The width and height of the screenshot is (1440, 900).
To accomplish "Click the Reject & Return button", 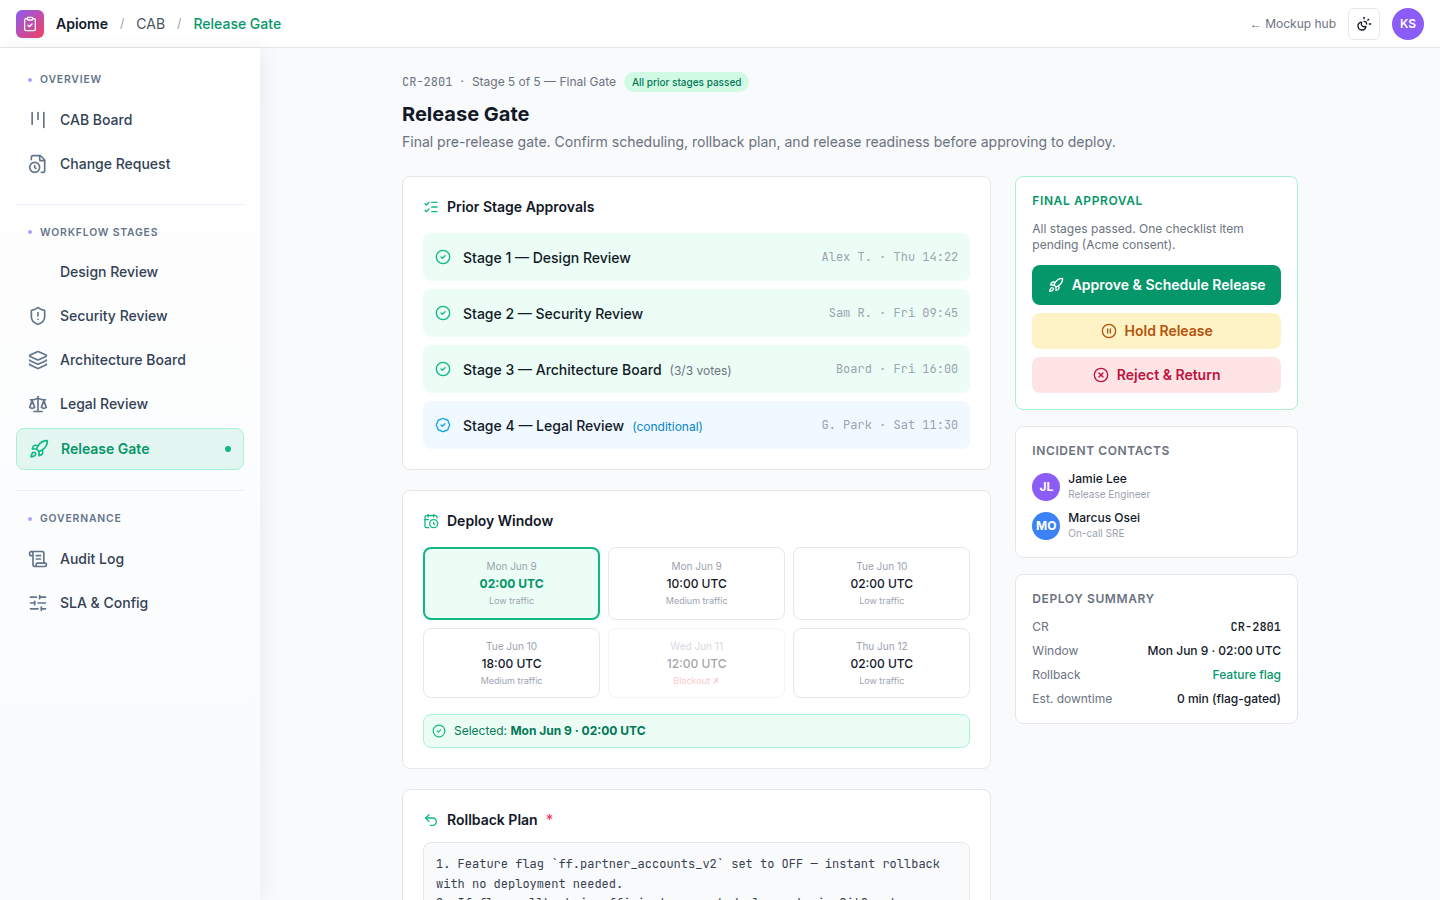I will pyautogui.click(x=1156, y=375).
